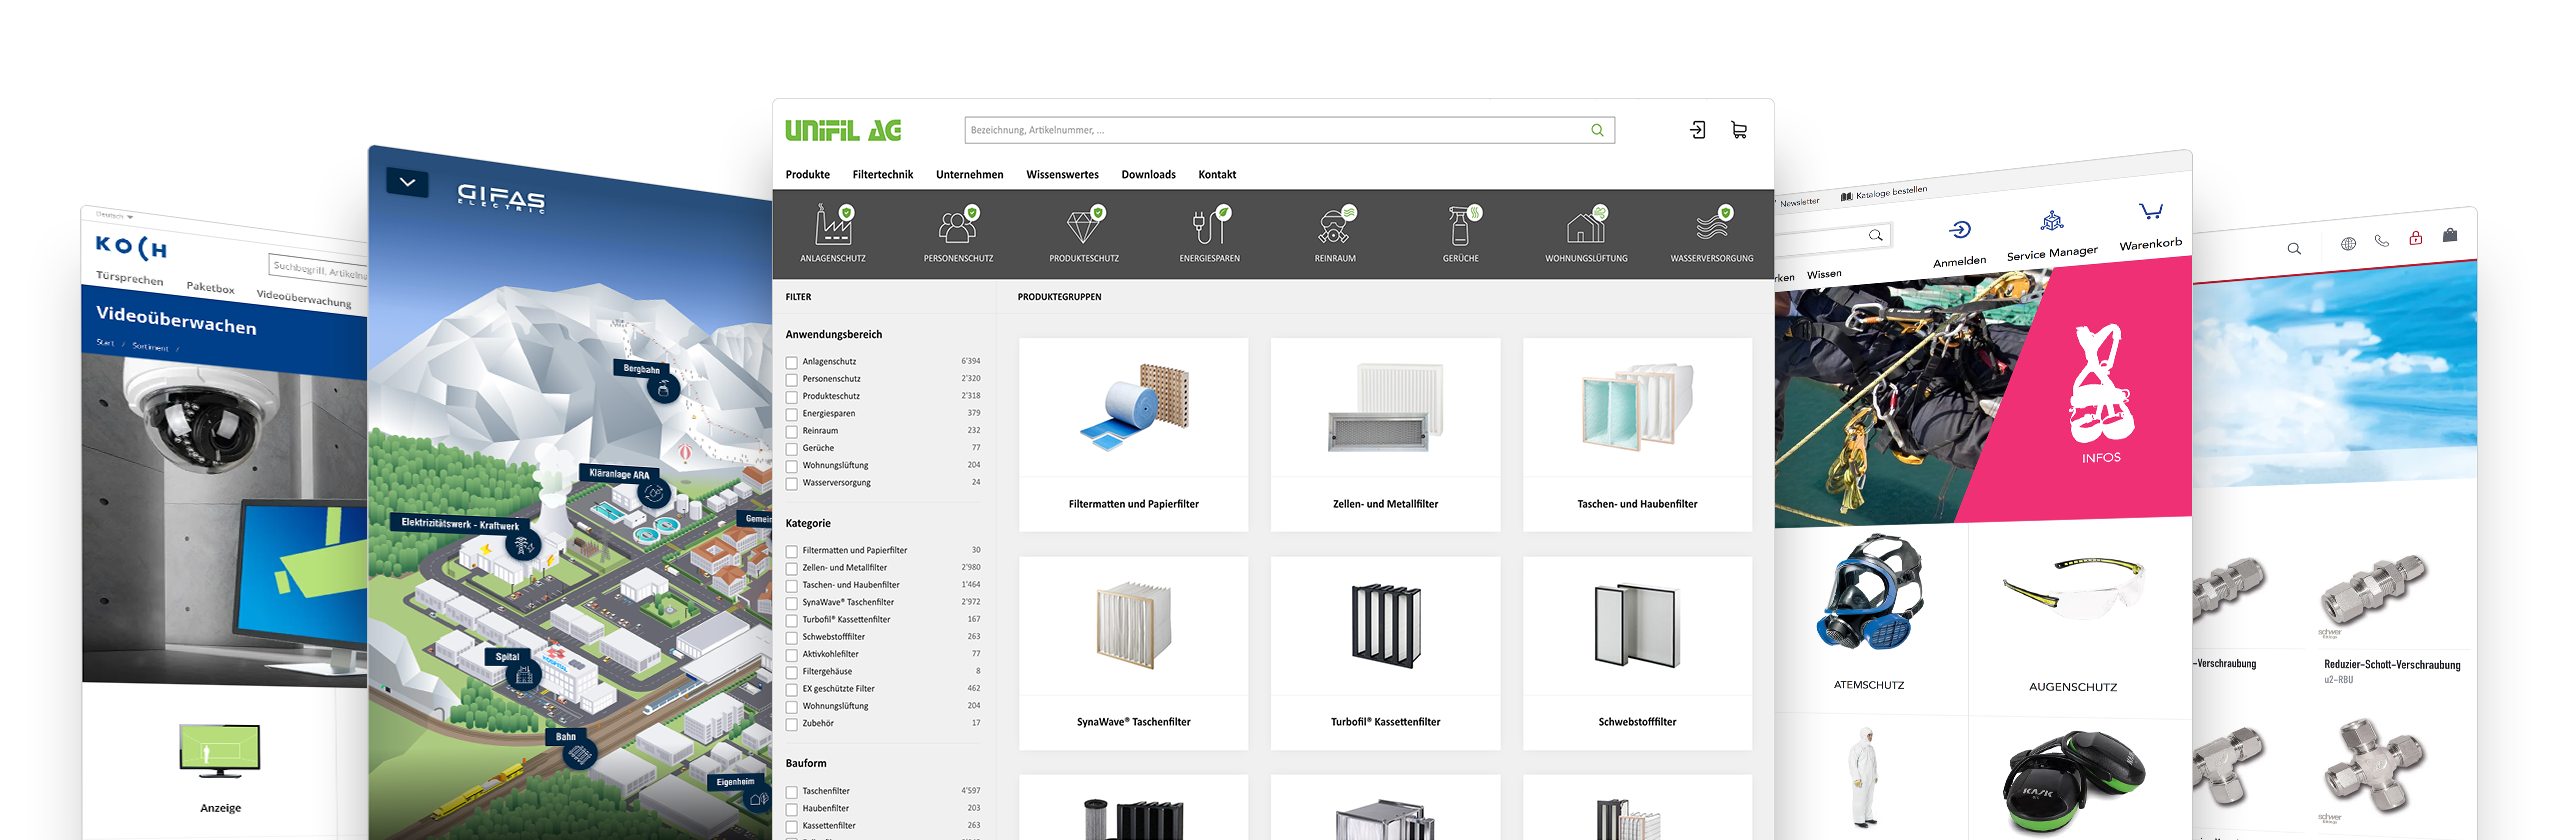
Task: Click Elektrizitätswerk - Kraftwerk map marker
Action: [x=521, y=545]
